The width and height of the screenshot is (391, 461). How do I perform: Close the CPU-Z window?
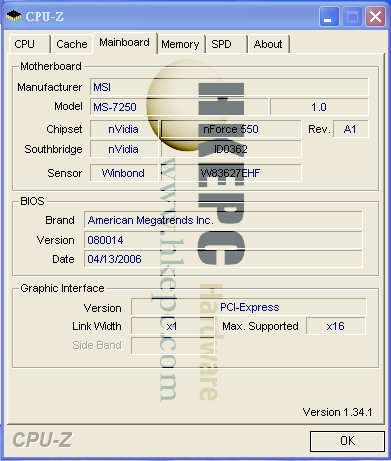click(375, 16)
